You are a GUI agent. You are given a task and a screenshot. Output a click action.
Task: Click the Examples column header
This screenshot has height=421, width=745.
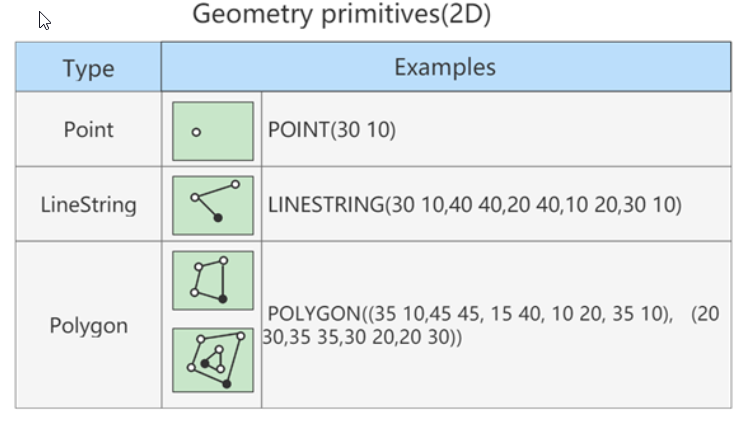(x=446, y=67)
